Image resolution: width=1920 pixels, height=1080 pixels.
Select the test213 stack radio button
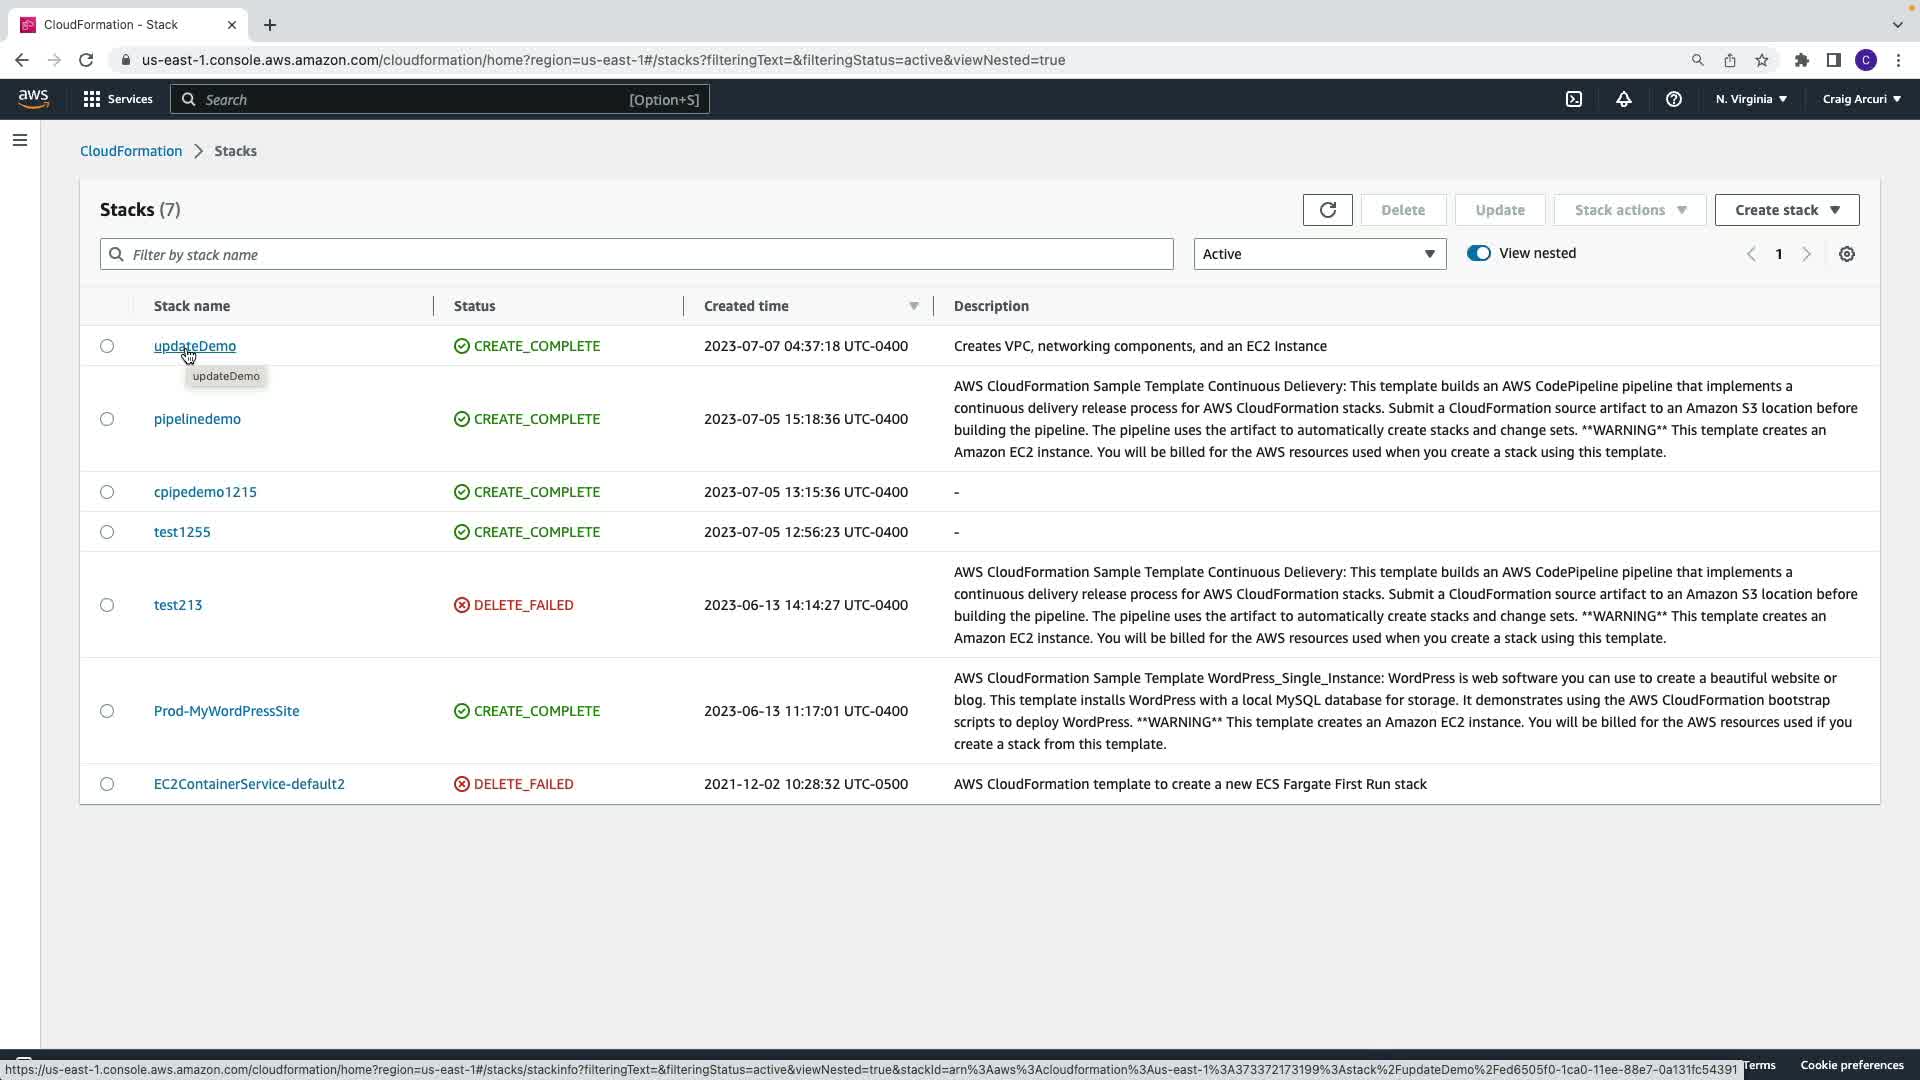click(x=107, y=605)
